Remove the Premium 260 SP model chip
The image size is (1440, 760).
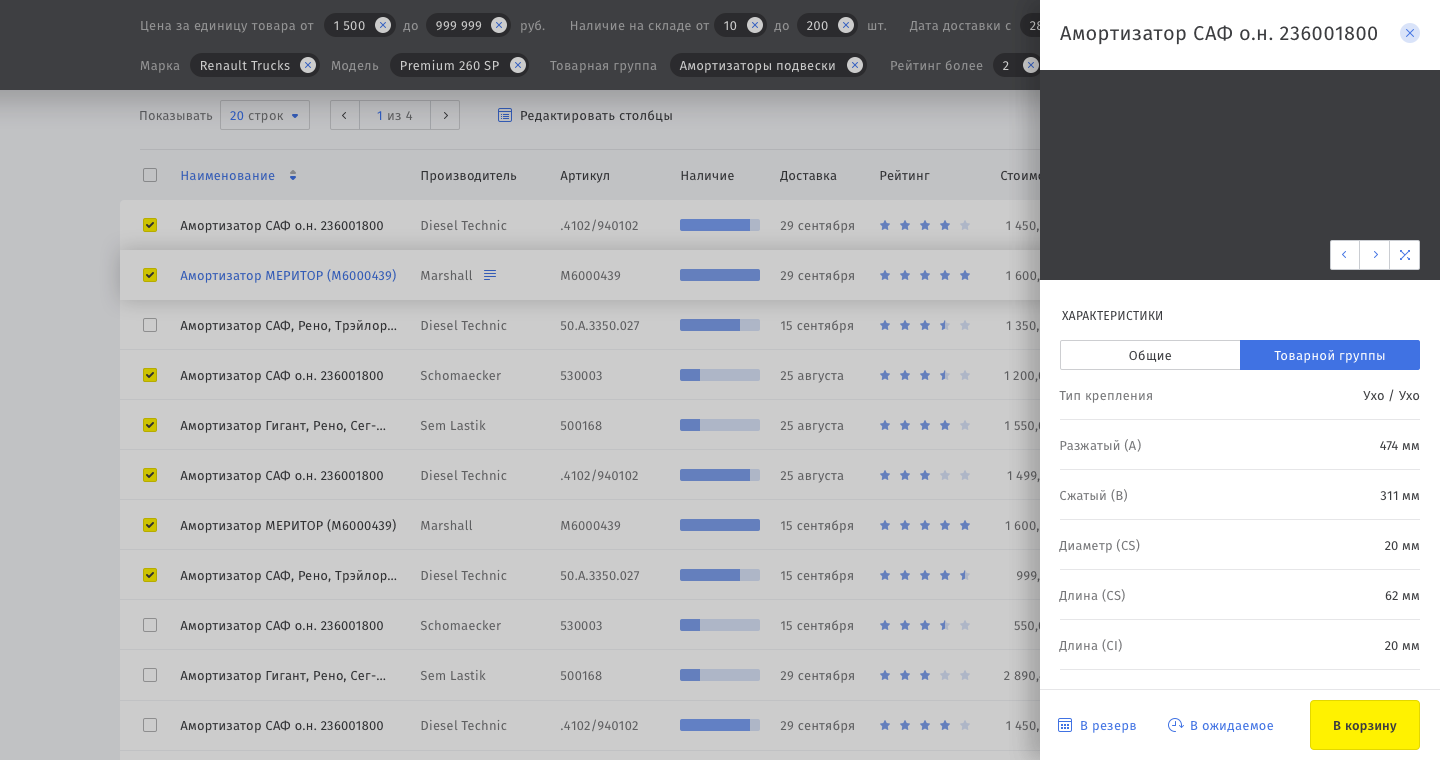(x=517, y=65)
